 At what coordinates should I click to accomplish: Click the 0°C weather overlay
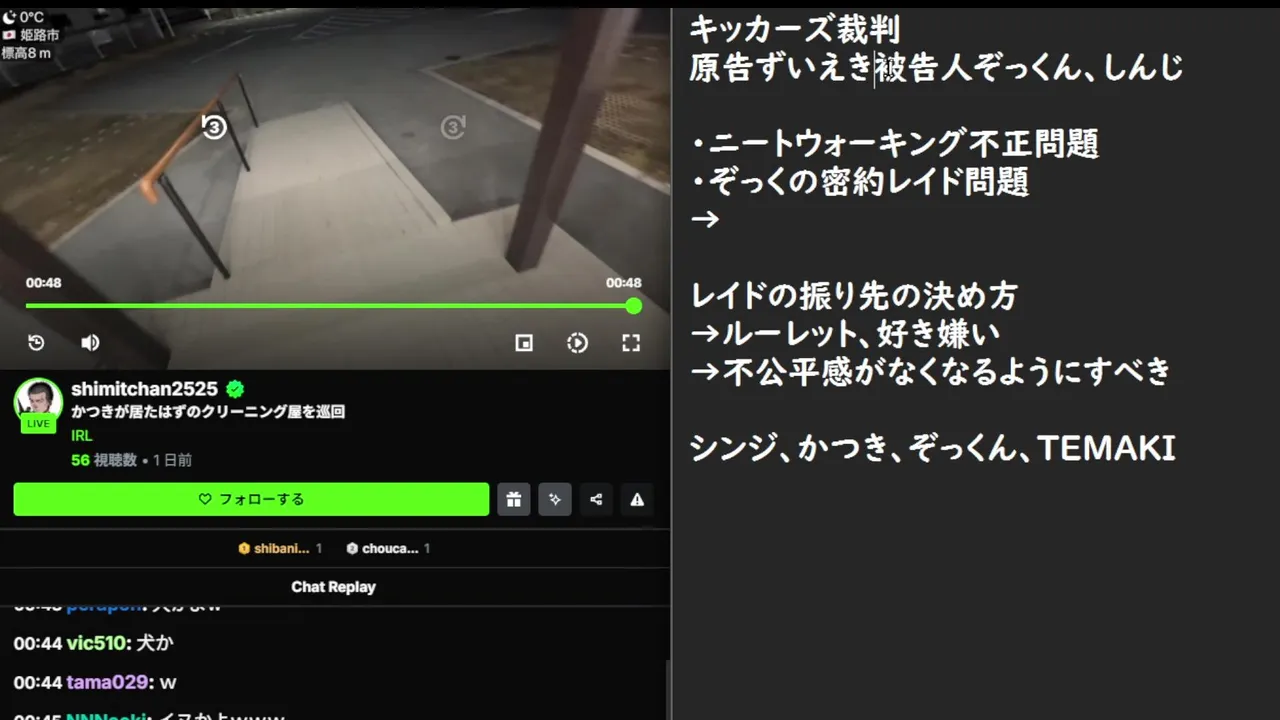tap(24, 17)
